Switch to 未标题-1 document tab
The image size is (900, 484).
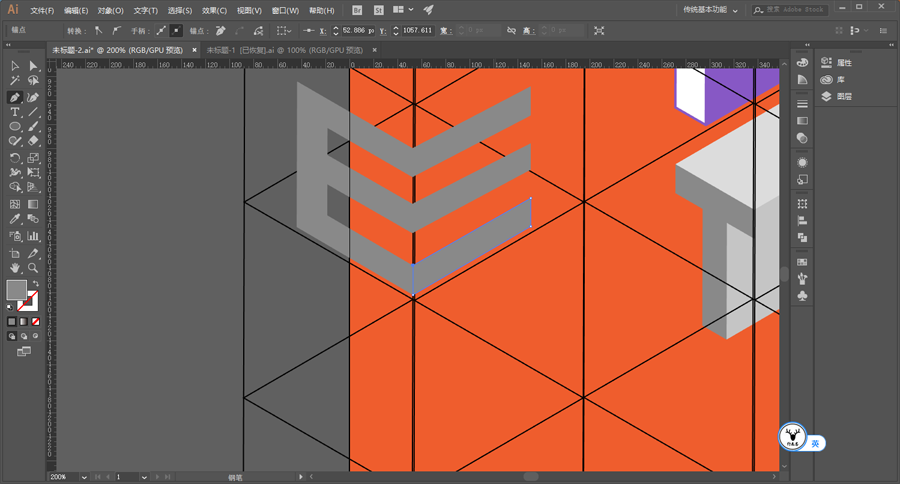coord(285,50)
